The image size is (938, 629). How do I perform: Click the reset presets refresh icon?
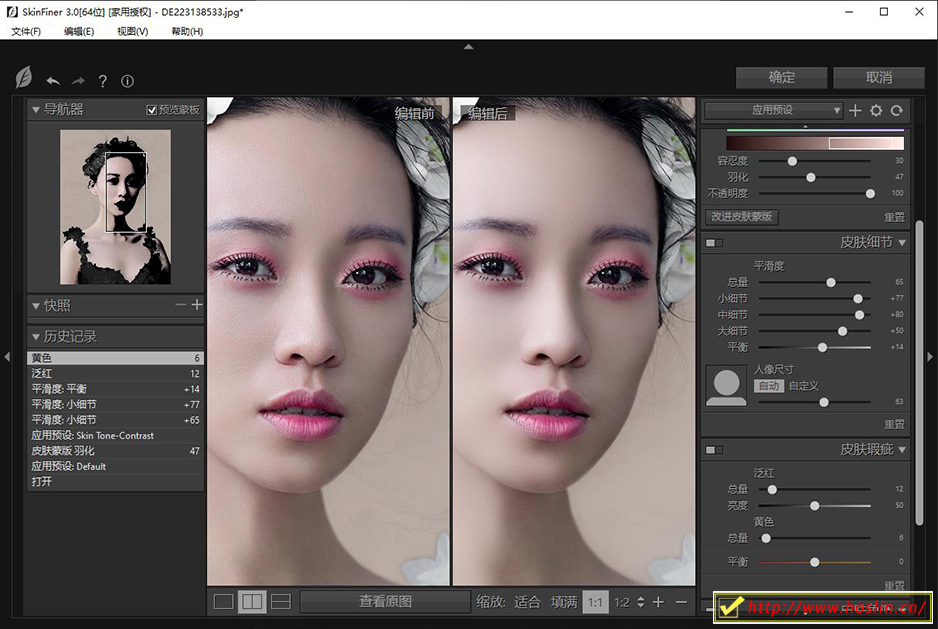click(x=897, y=111)
